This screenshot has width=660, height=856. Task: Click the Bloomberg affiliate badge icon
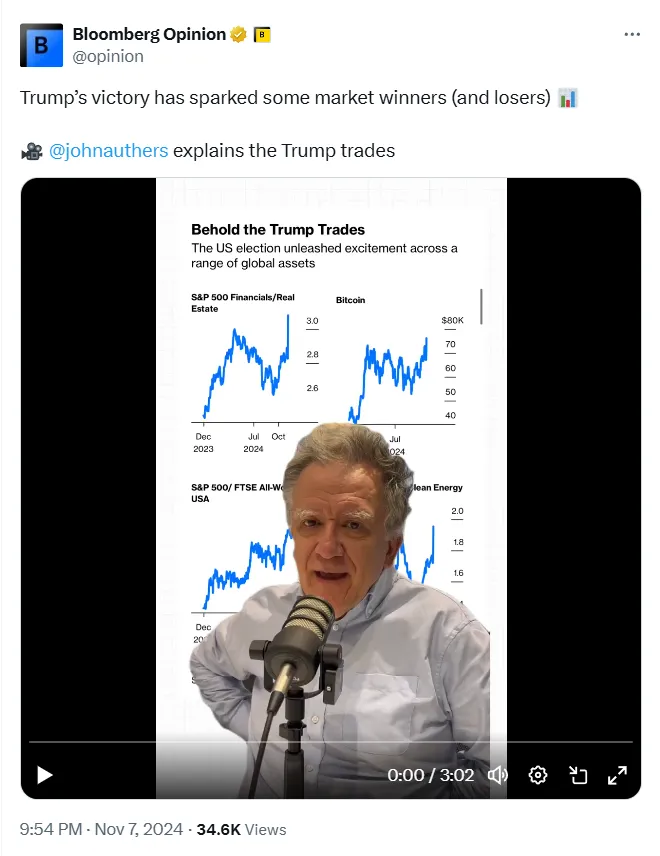click(262, 35)
